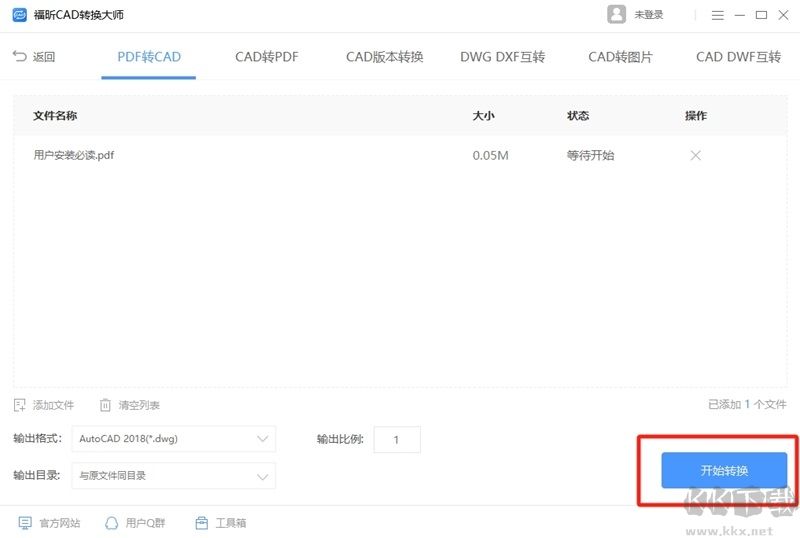800x538 pixels.
Task: Open the 官方网站 link
Action: (49, 523)
